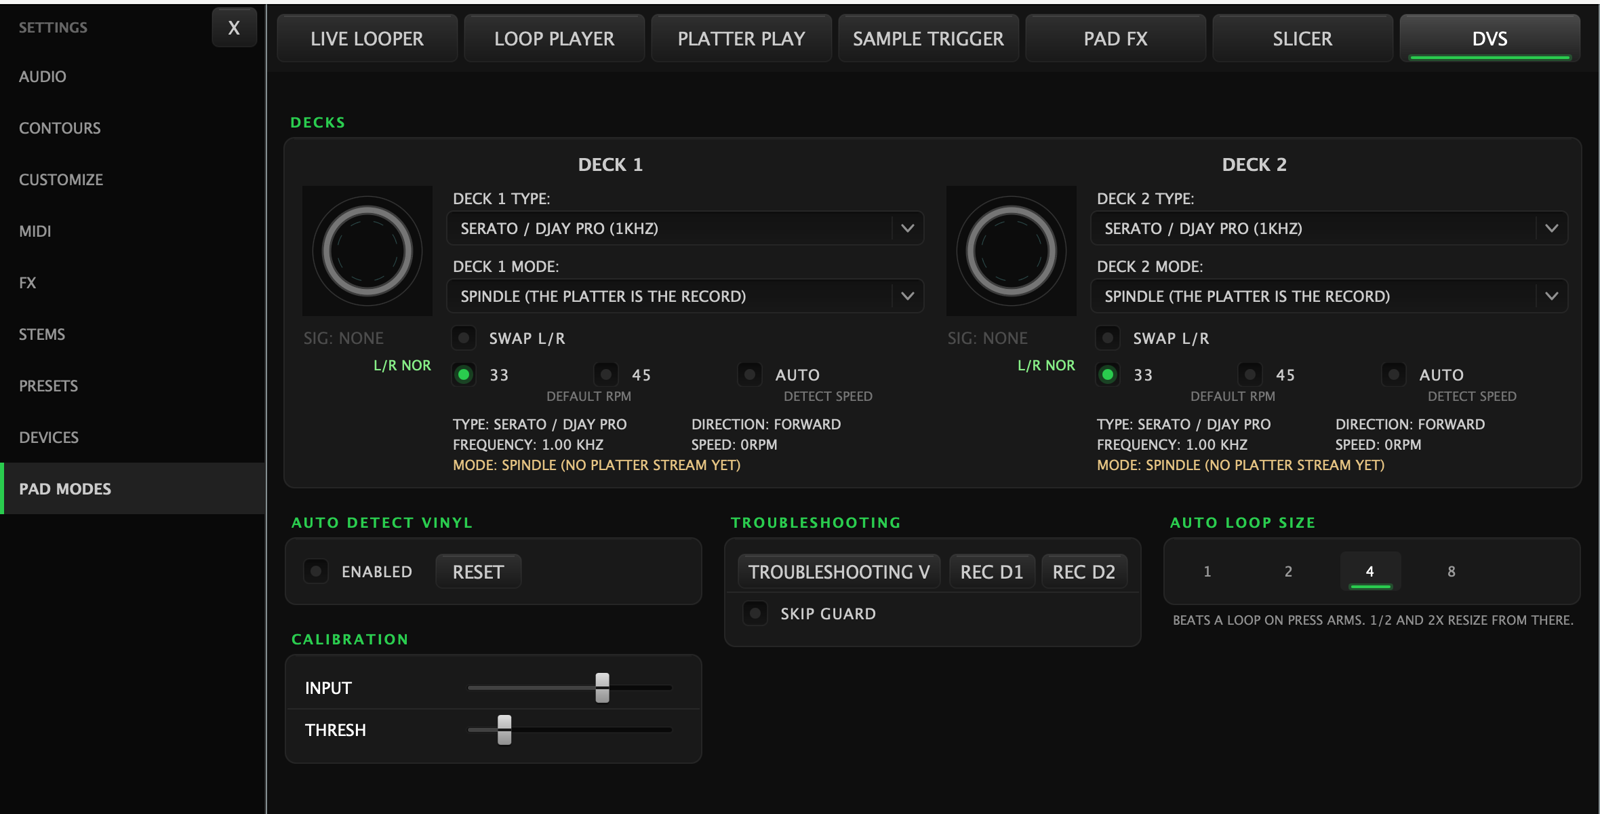Switch to the Live Looper tab
1600x814 pixels.
point(367,39)
